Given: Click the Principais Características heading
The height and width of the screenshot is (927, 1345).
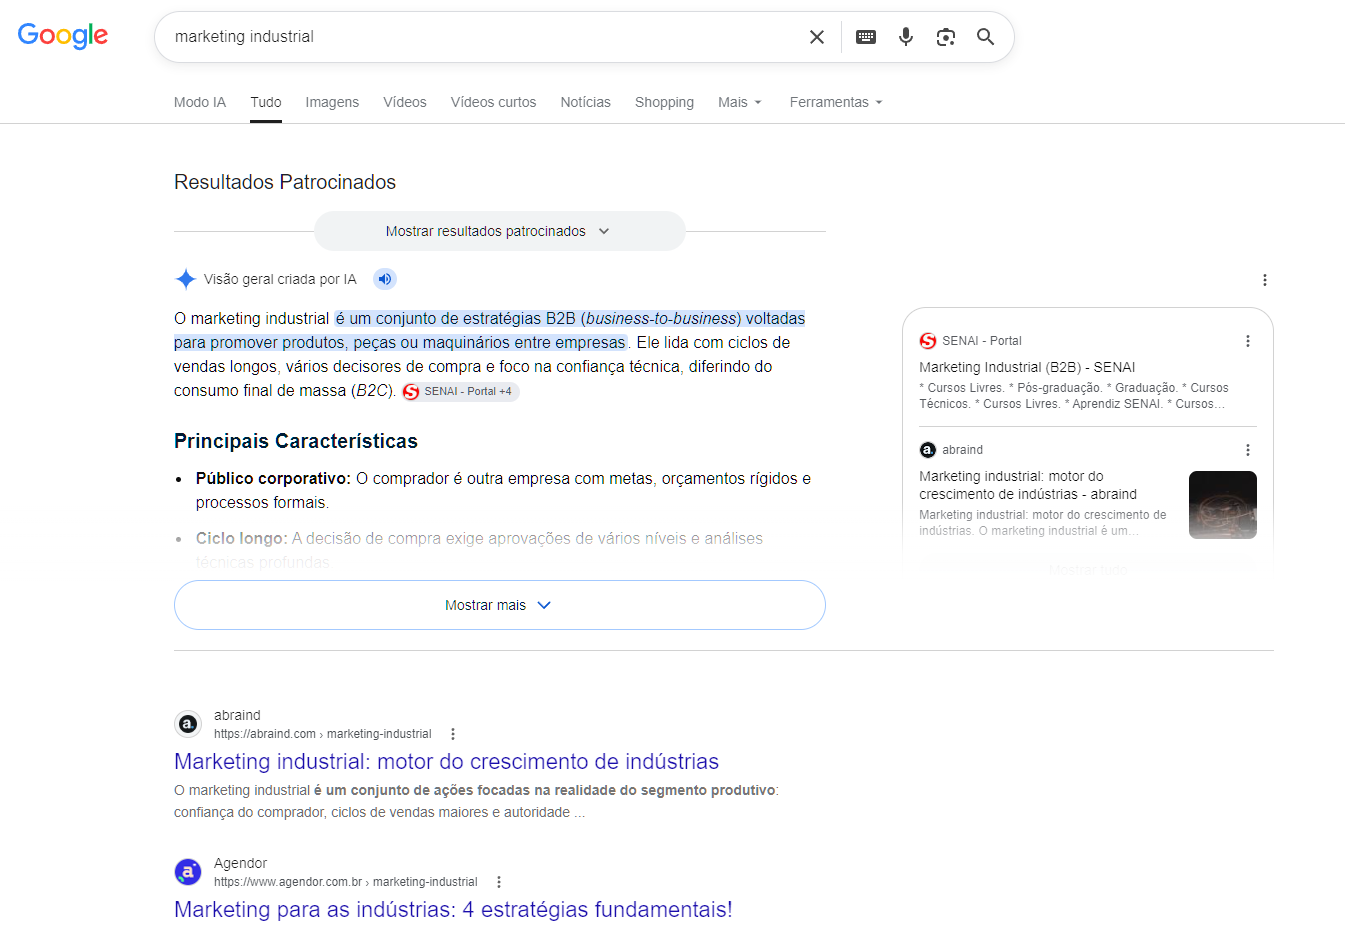Looking at the screenshot, I should (x=296, y=441).
